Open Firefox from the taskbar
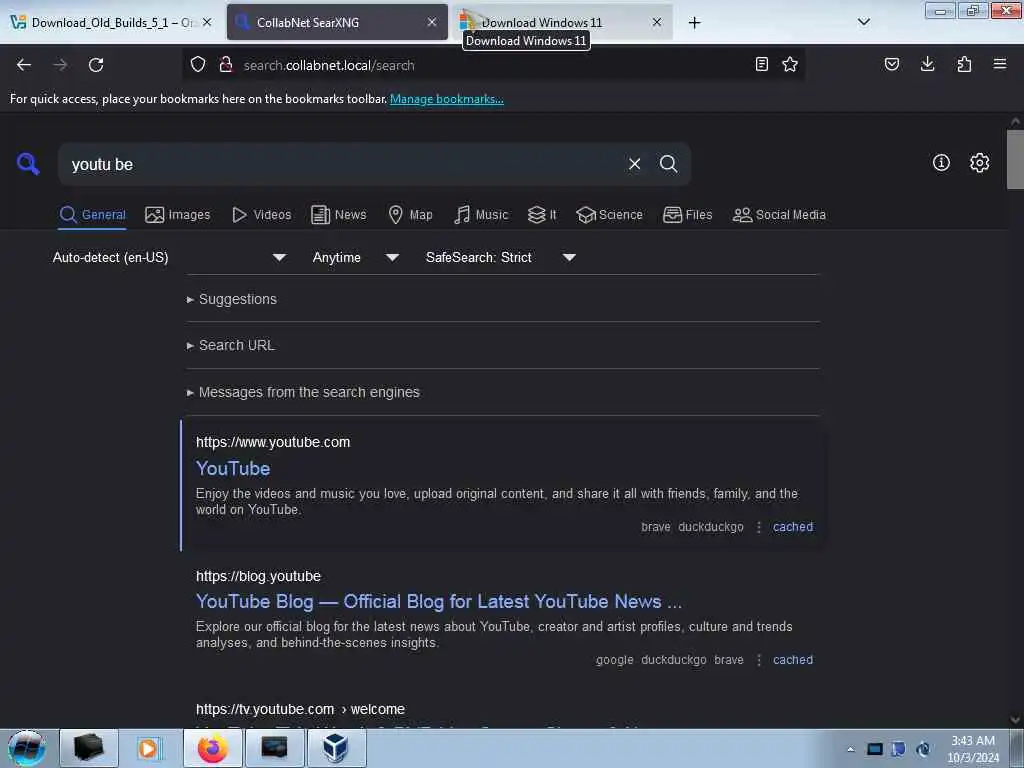This screenshot has width=1024, height=768. (213, 748)
